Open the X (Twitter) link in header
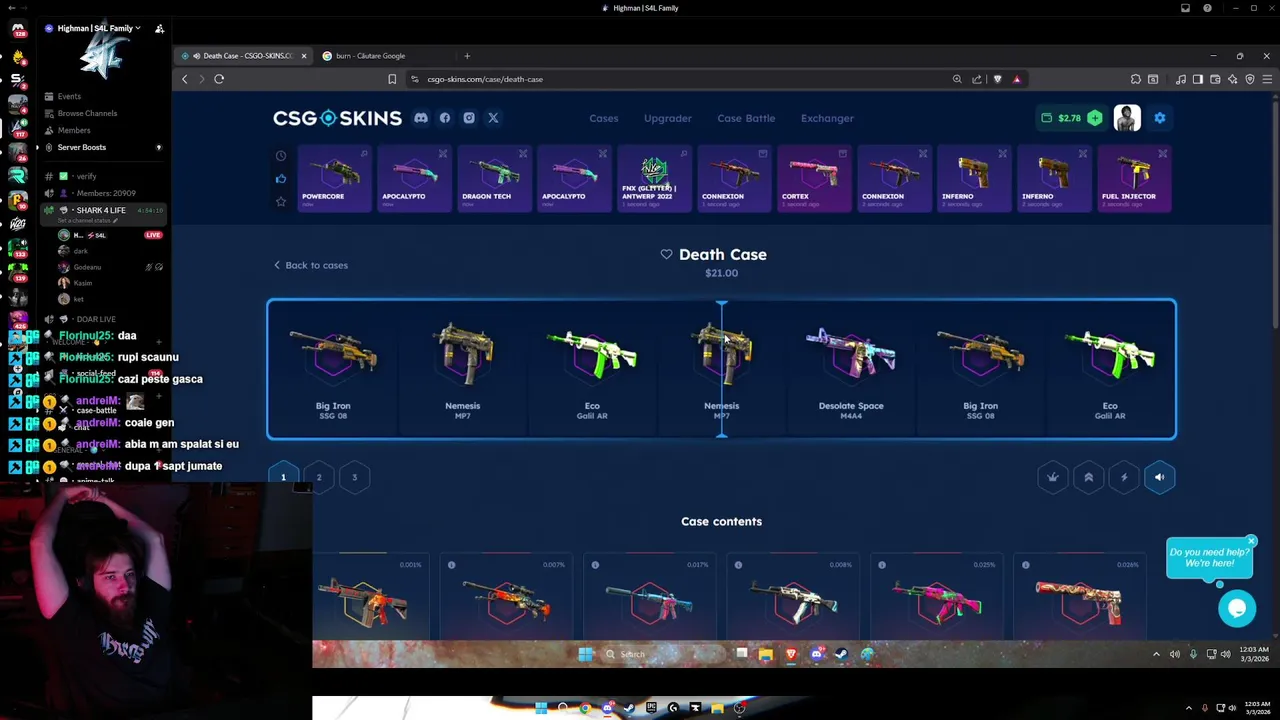The width and height of the screenshot is (1280, 720). coord(493,118)
